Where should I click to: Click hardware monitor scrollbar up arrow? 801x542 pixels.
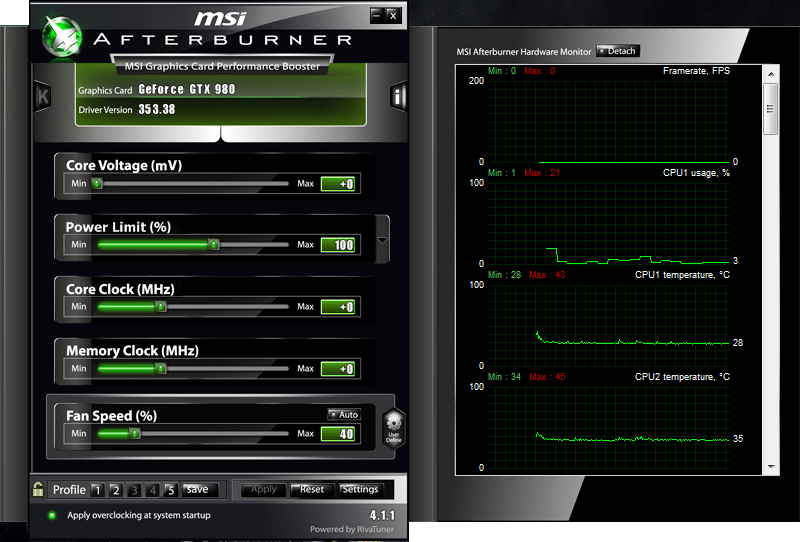(x=771, y=74)
